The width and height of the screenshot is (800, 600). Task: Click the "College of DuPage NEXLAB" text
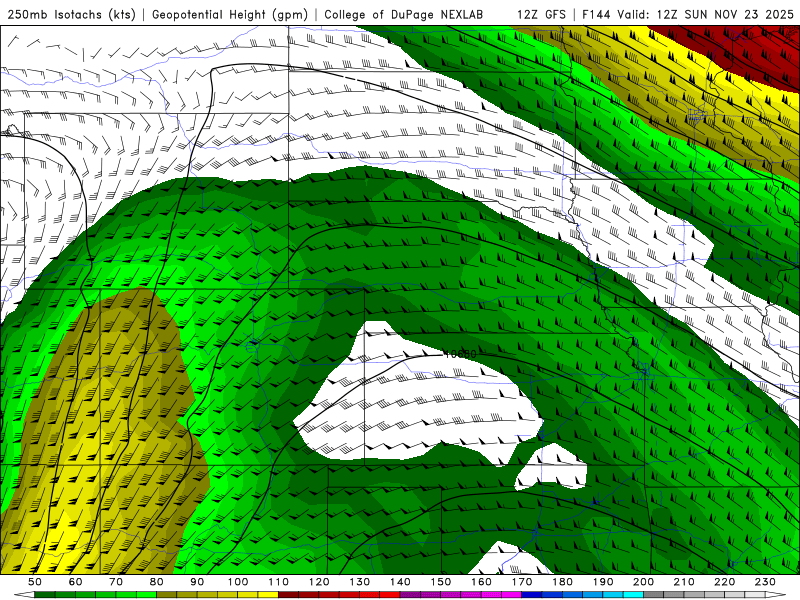[x=403, y=14]
